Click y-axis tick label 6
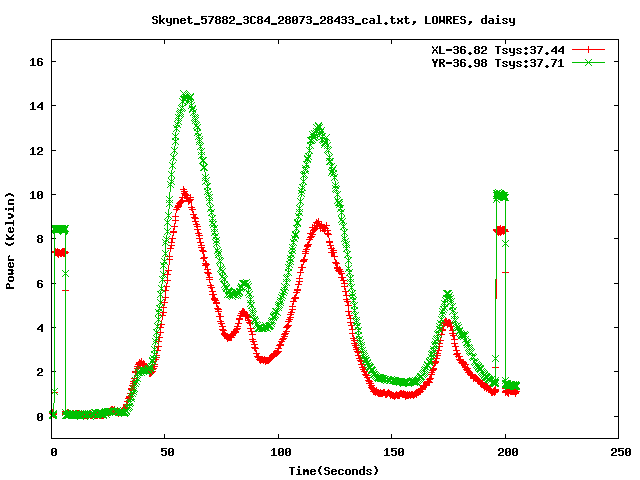This screenshot has height=480, width=640. point(40,284)
